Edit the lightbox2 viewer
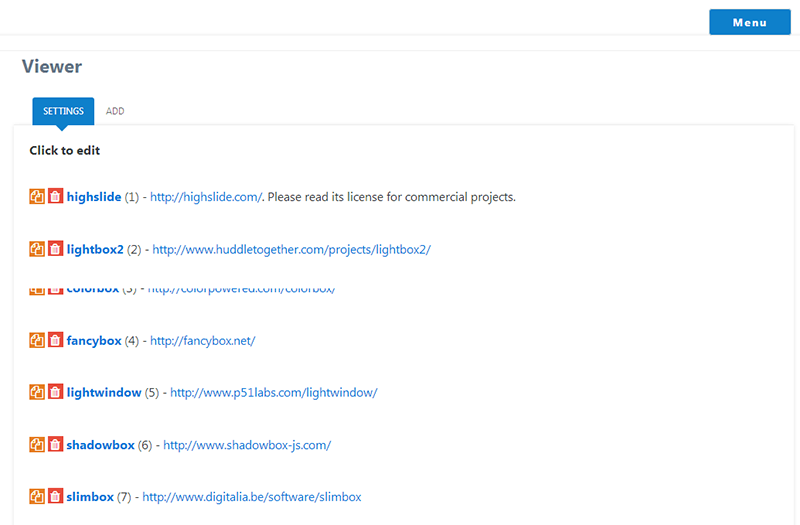Screen dimensions: 800x525 pyautogui.click(x=95, y=249)
